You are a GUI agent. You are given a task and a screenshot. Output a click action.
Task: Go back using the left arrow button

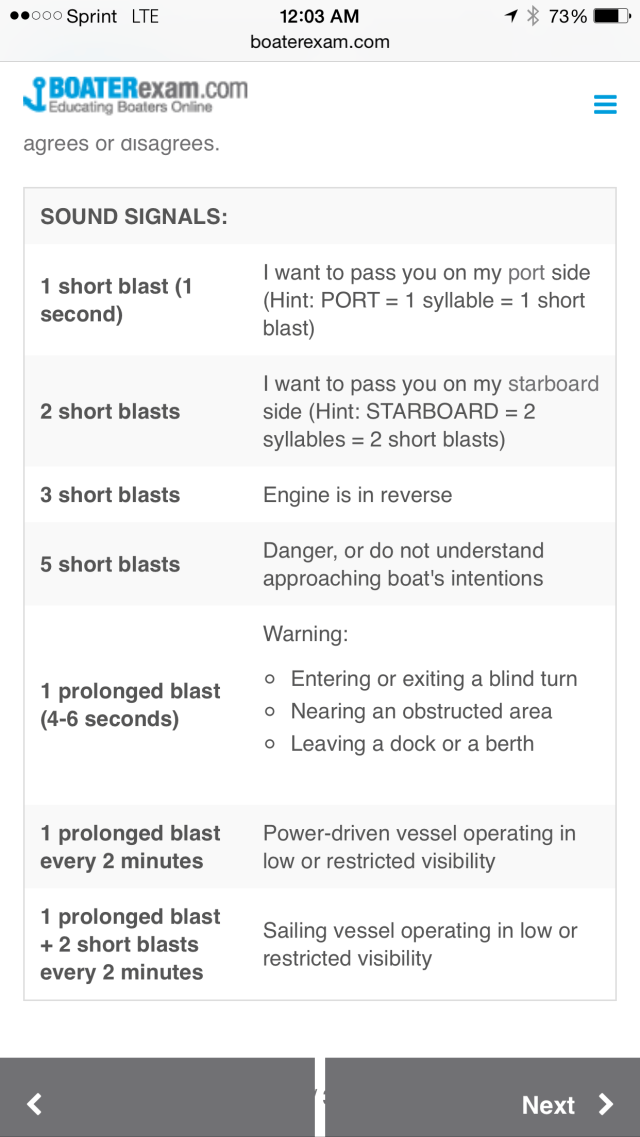click(35, 1104)
